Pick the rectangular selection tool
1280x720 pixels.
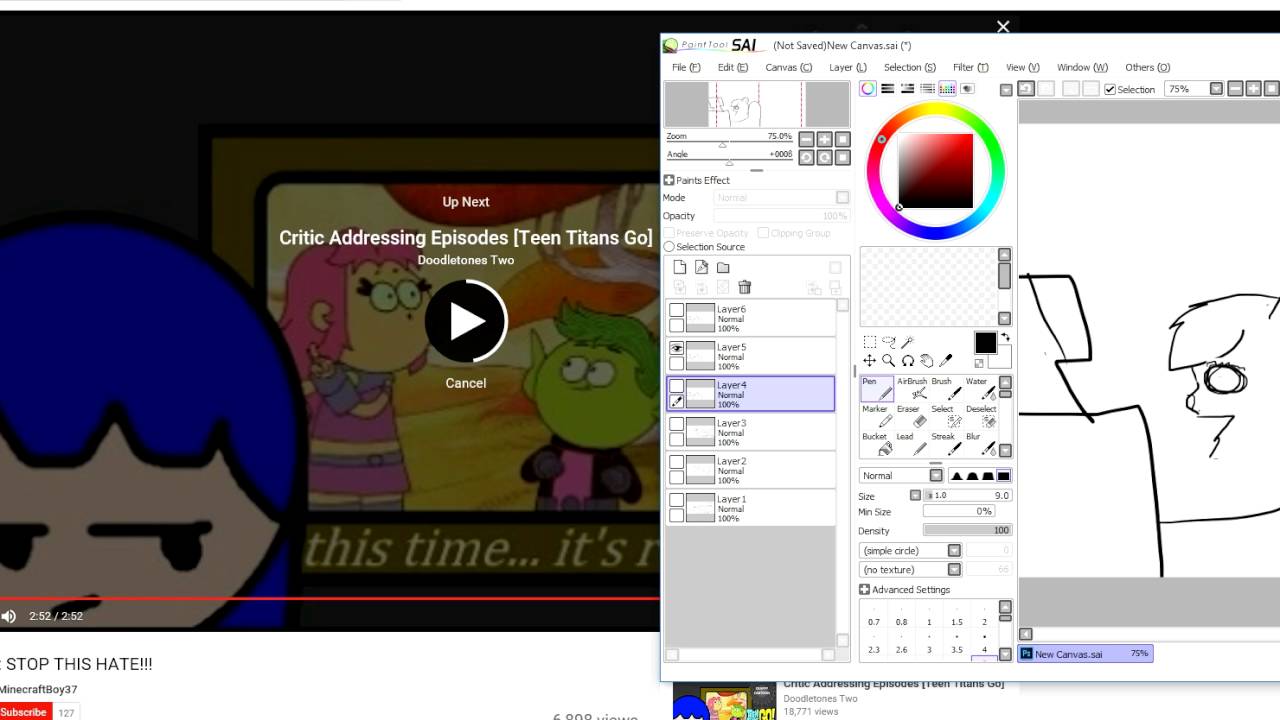click(869, 342)
